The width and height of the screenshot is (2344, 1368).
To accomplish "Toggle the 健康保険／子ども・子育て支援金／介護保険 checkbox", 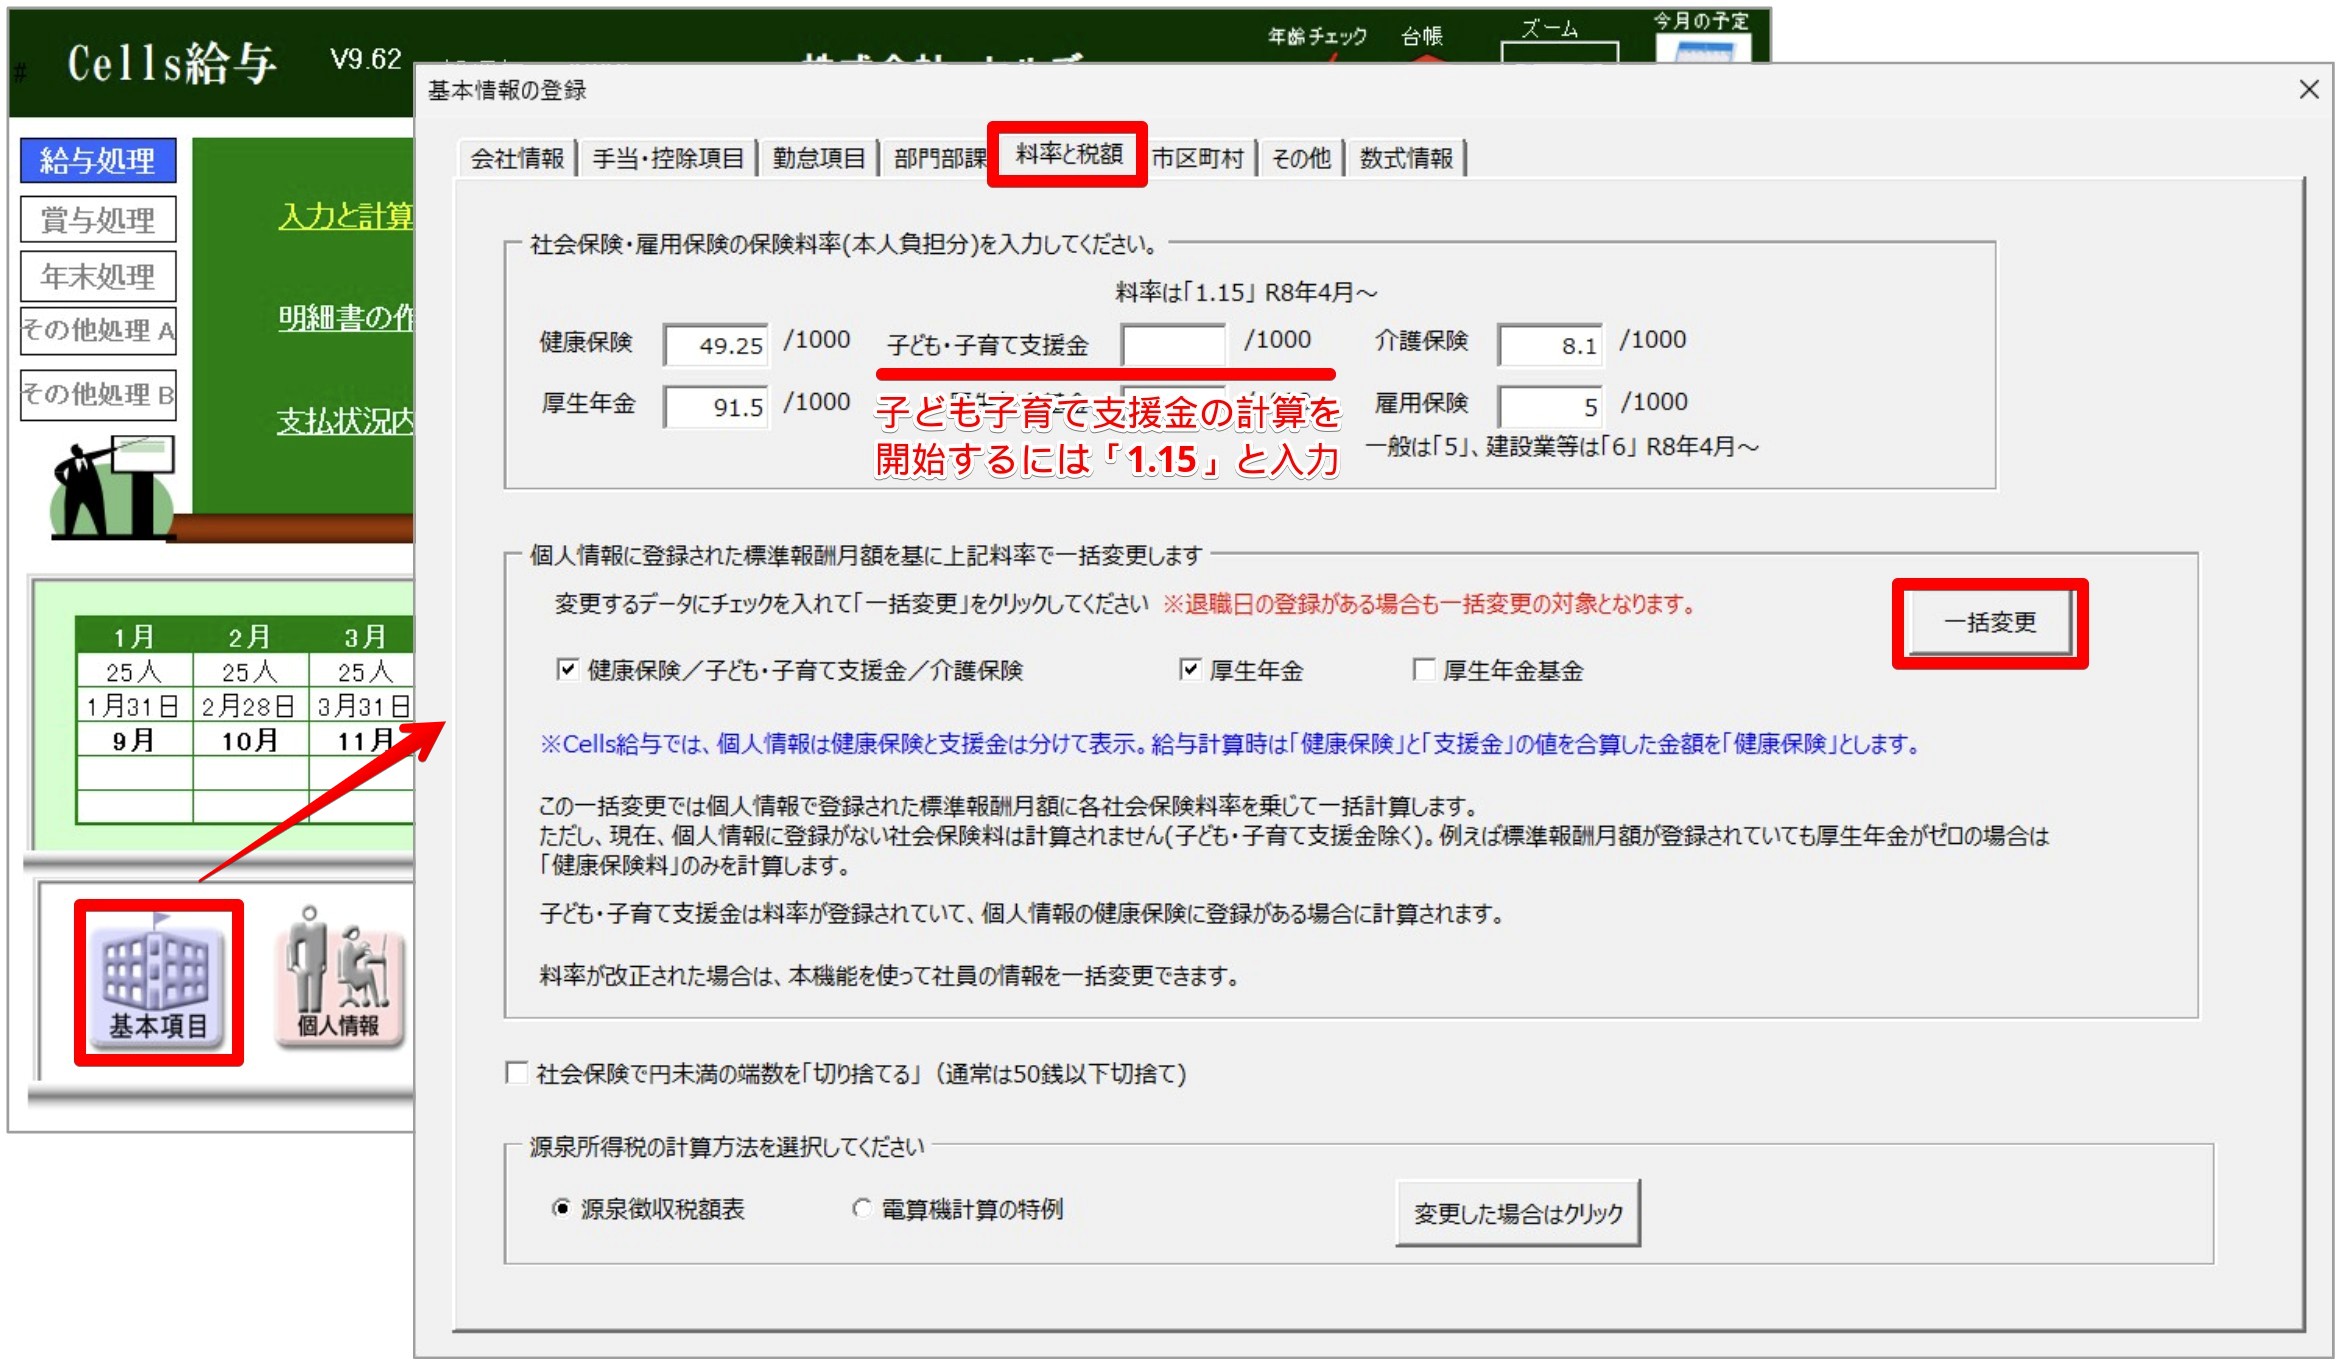I will point(567,669).
